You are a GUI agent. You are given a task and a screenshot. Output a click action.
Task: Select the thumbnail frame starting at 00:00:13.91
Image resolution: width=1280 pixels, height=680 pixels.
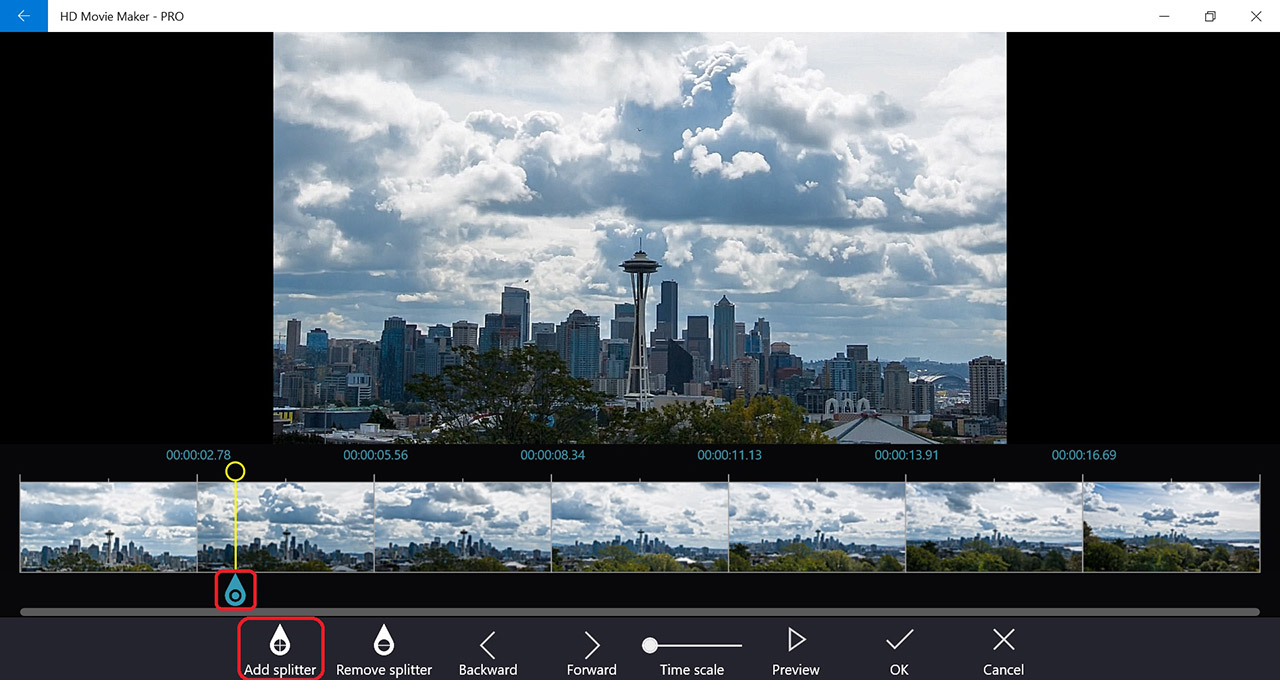pyautogui.click(x=994, y=527)
